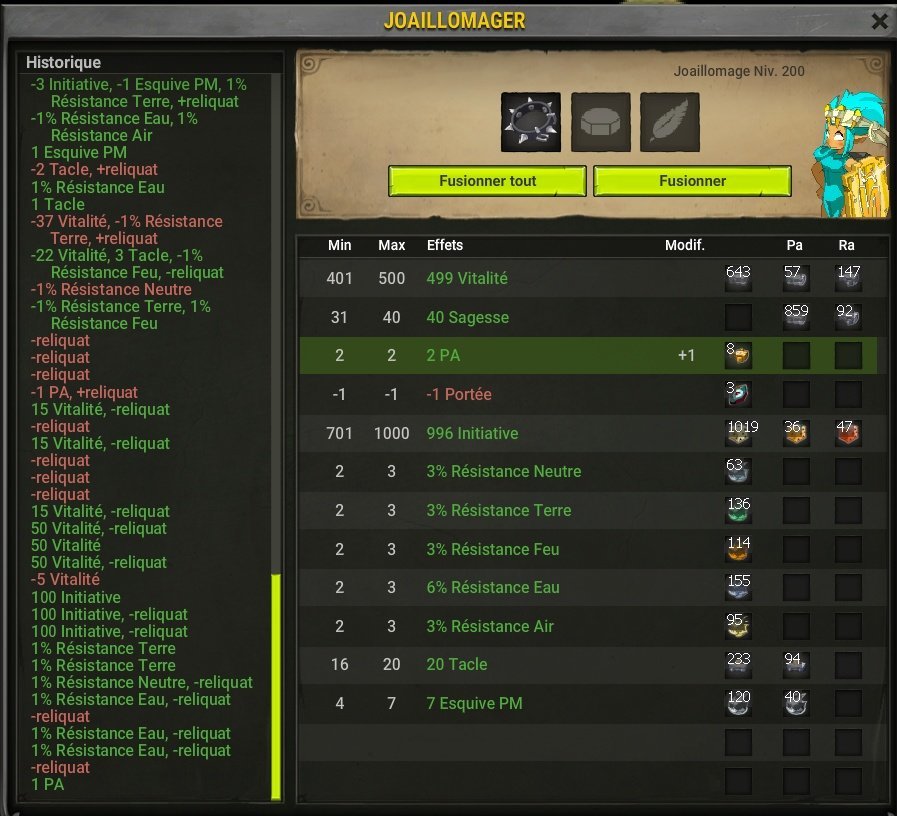Click the empty rune slot icon

tap(600, 122)
